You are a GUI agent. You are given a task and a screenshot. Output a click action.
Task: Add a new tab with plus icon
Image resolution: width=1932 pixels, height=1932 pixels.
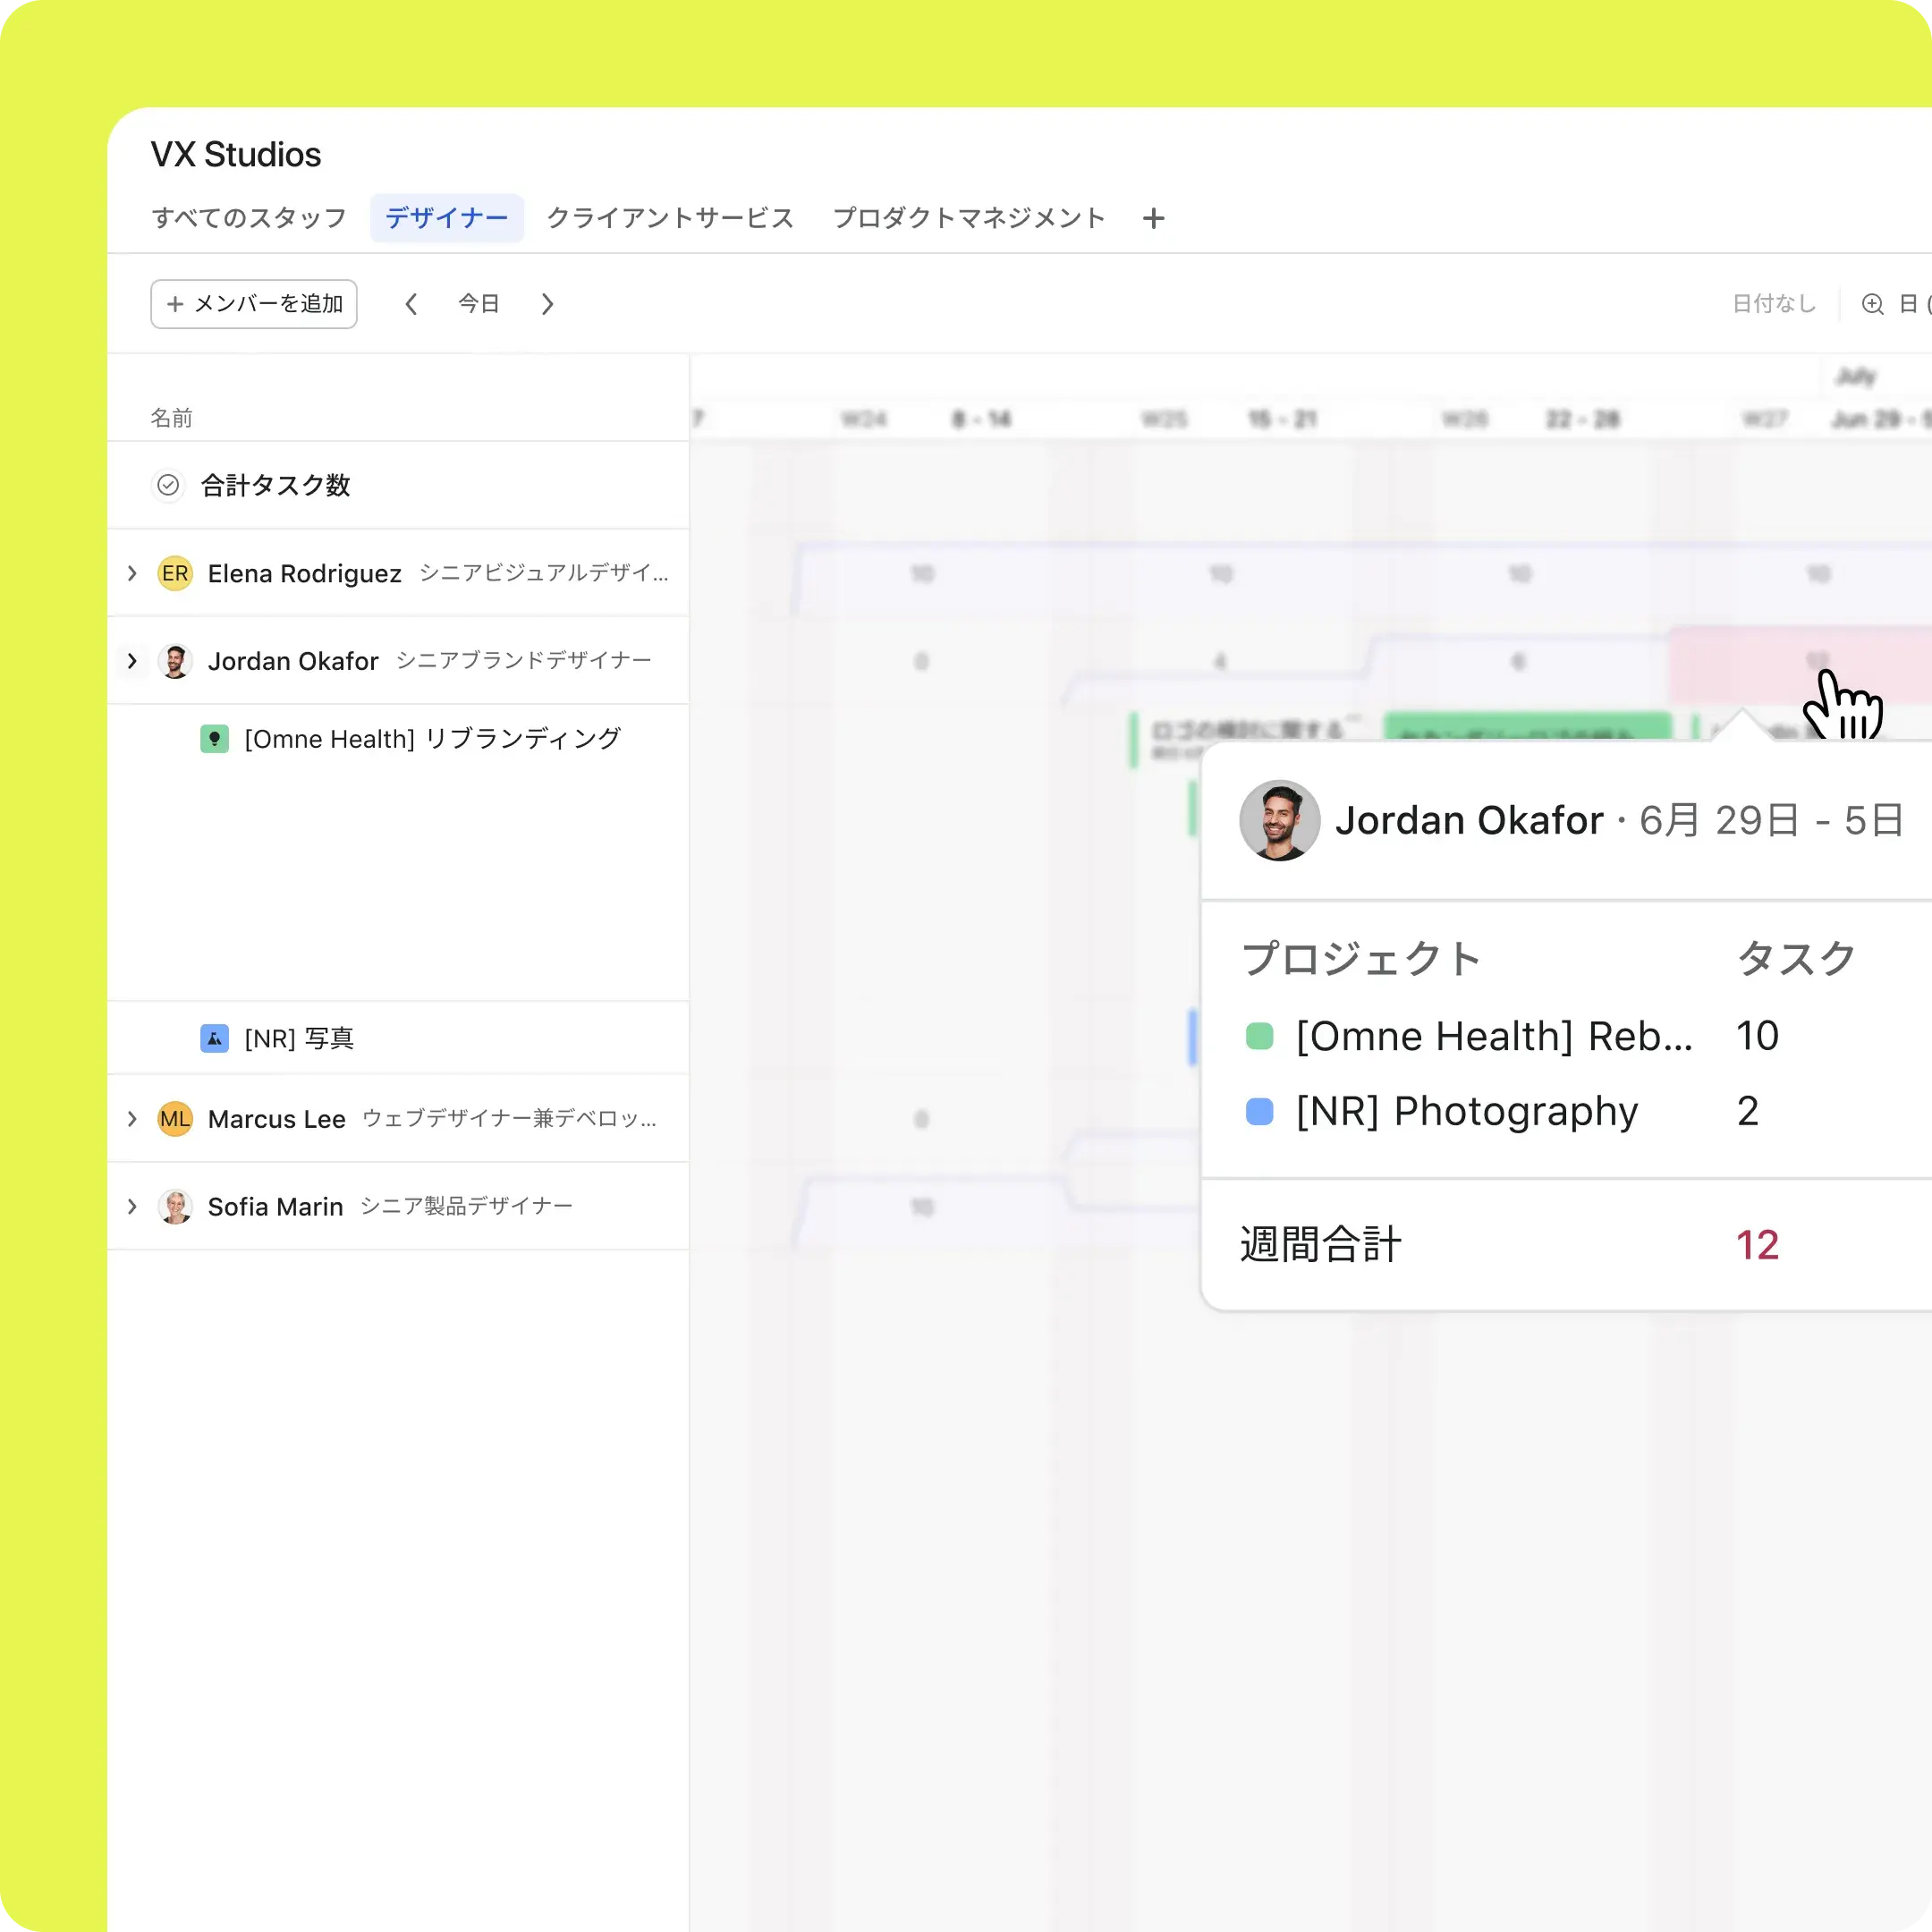1154,218
